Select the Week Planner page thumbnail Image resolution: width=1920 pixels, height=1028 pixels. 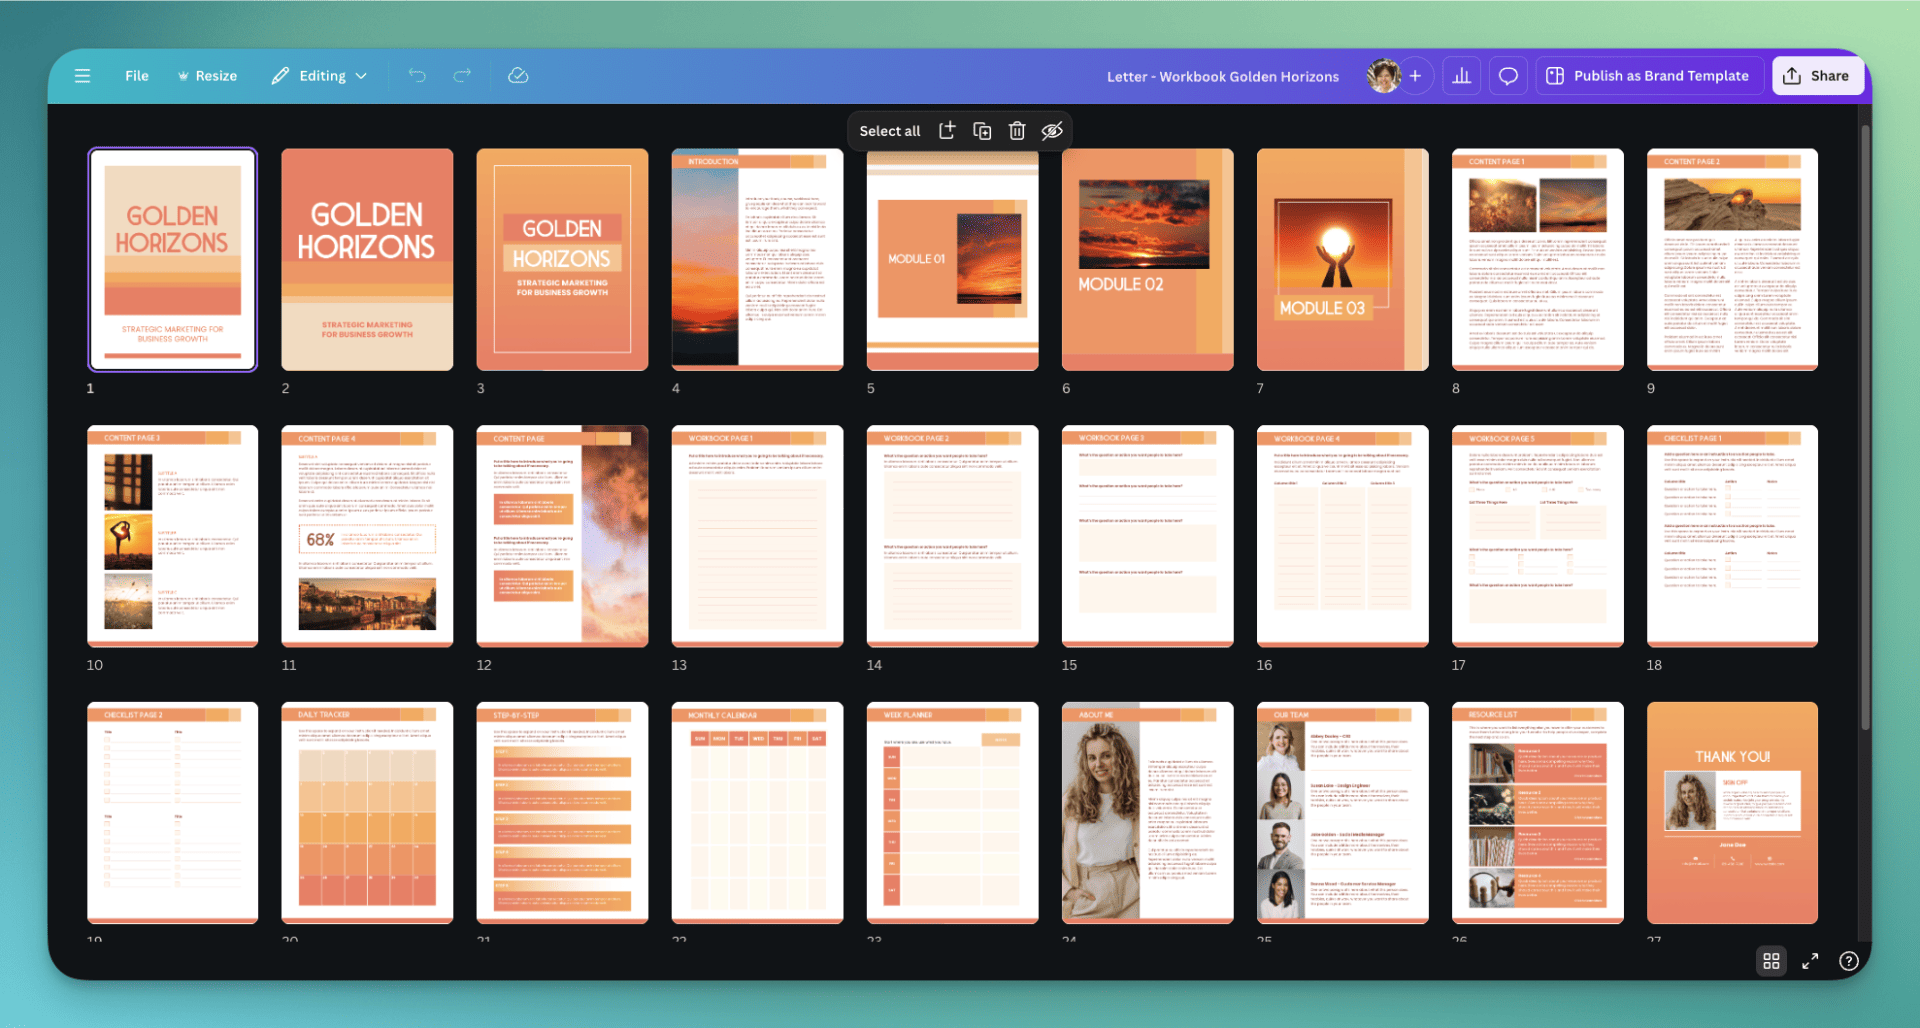pyautogui.click(x=952, y=813)
